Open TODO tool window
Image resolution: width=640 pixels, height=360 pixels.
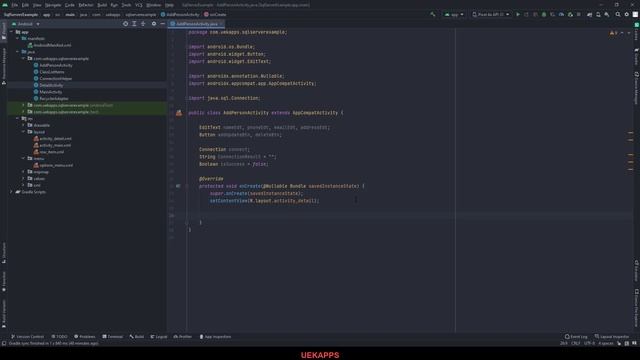coord(60,337)
